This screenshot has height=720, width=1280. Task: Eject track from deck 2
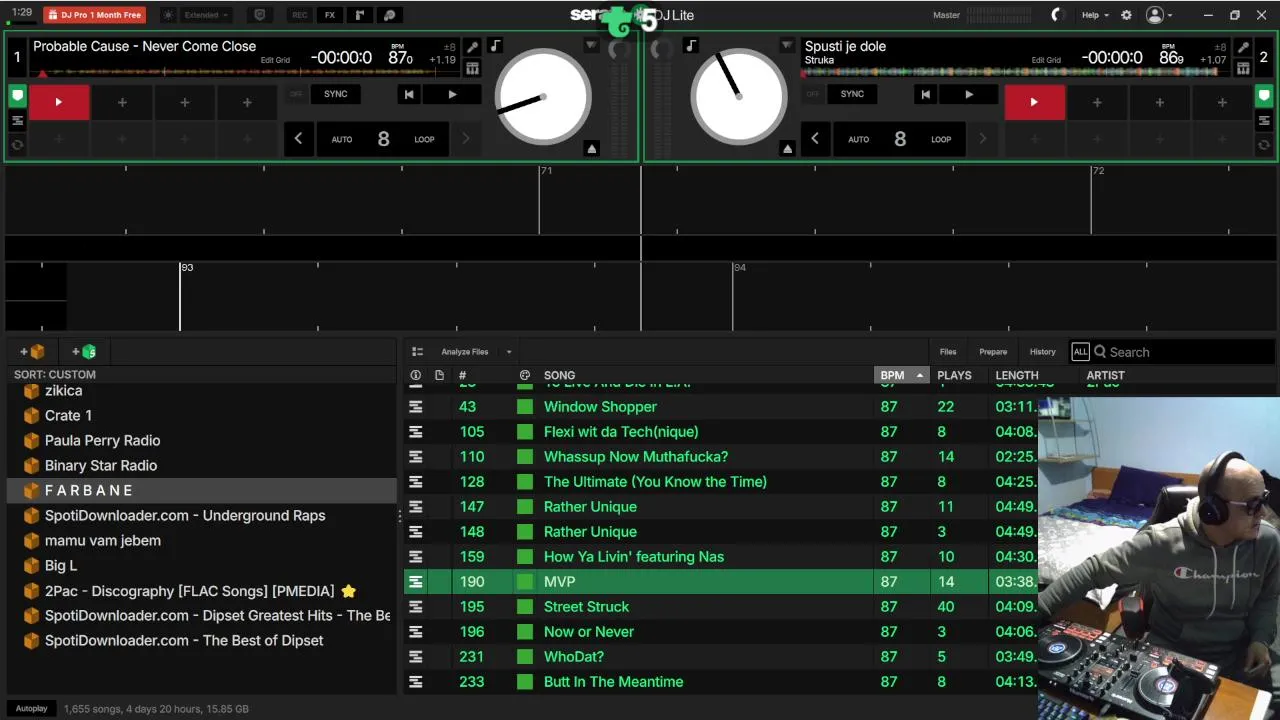787,149
